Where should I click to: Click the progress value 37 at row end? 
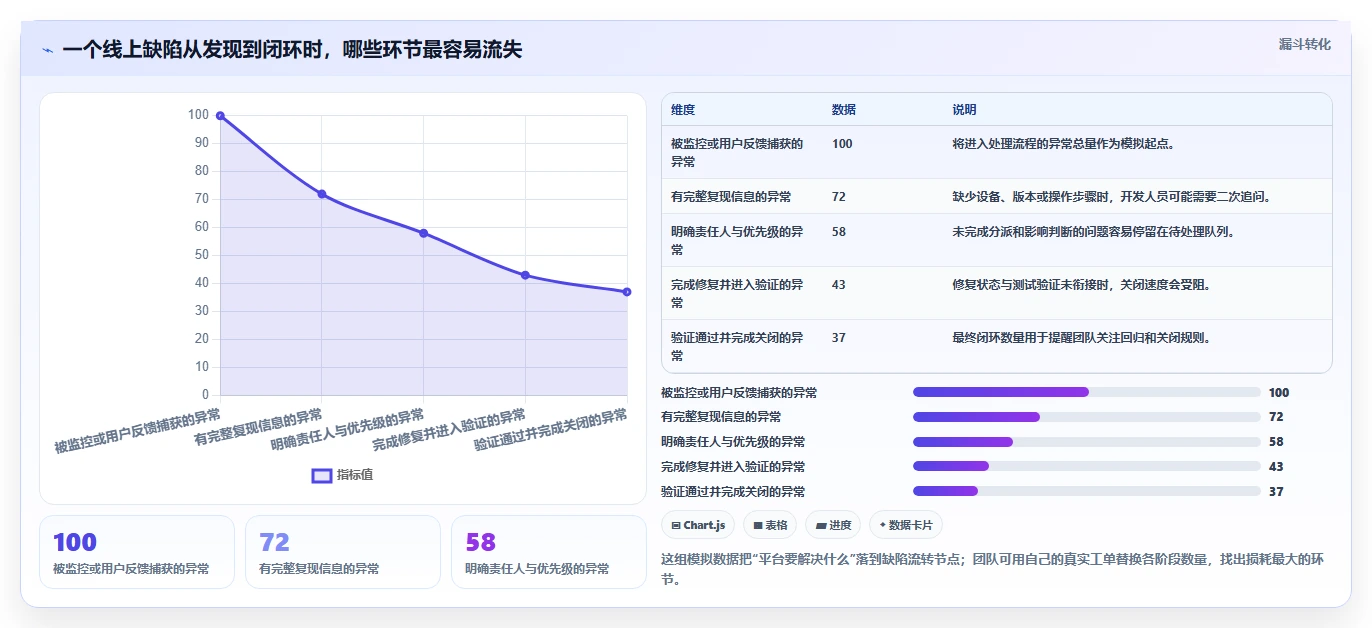click(1276, 492)
